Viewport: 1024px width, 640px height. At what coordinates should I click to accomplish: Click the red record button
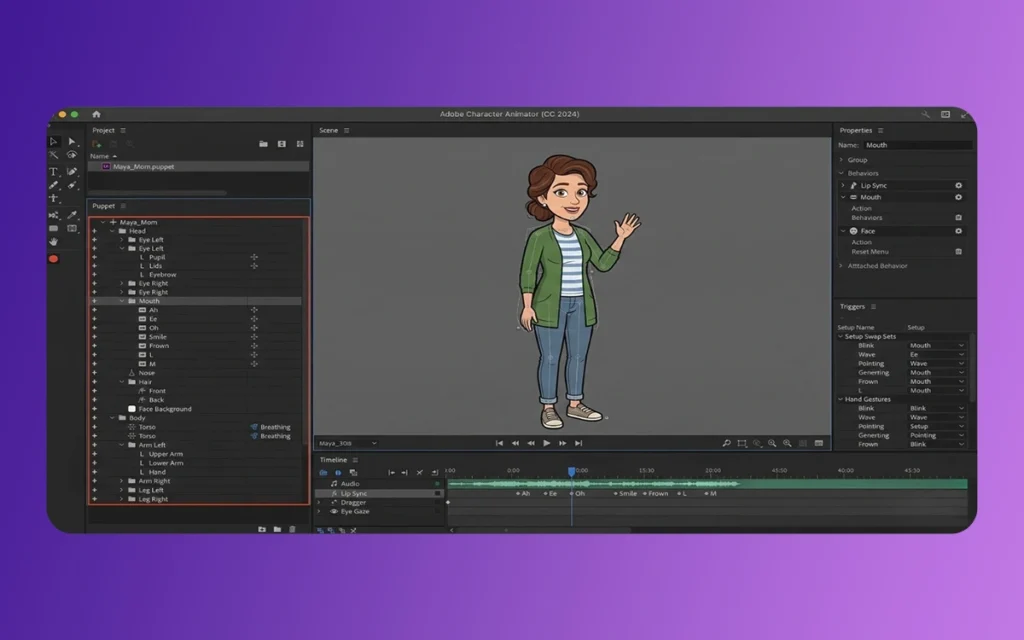click(53, 259)
